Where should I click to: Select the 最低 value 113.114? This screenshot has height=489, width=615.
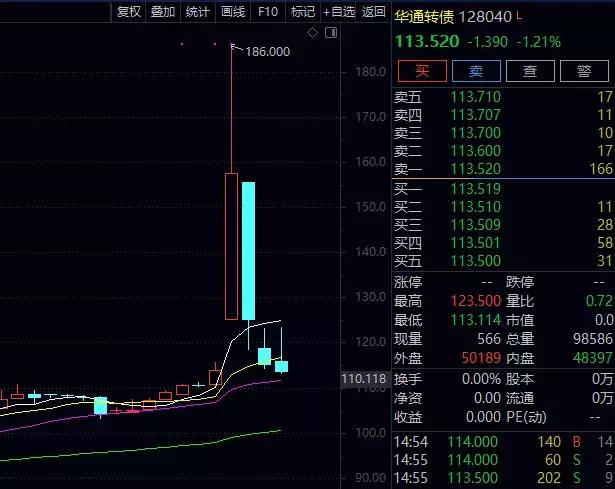[476, 320]
